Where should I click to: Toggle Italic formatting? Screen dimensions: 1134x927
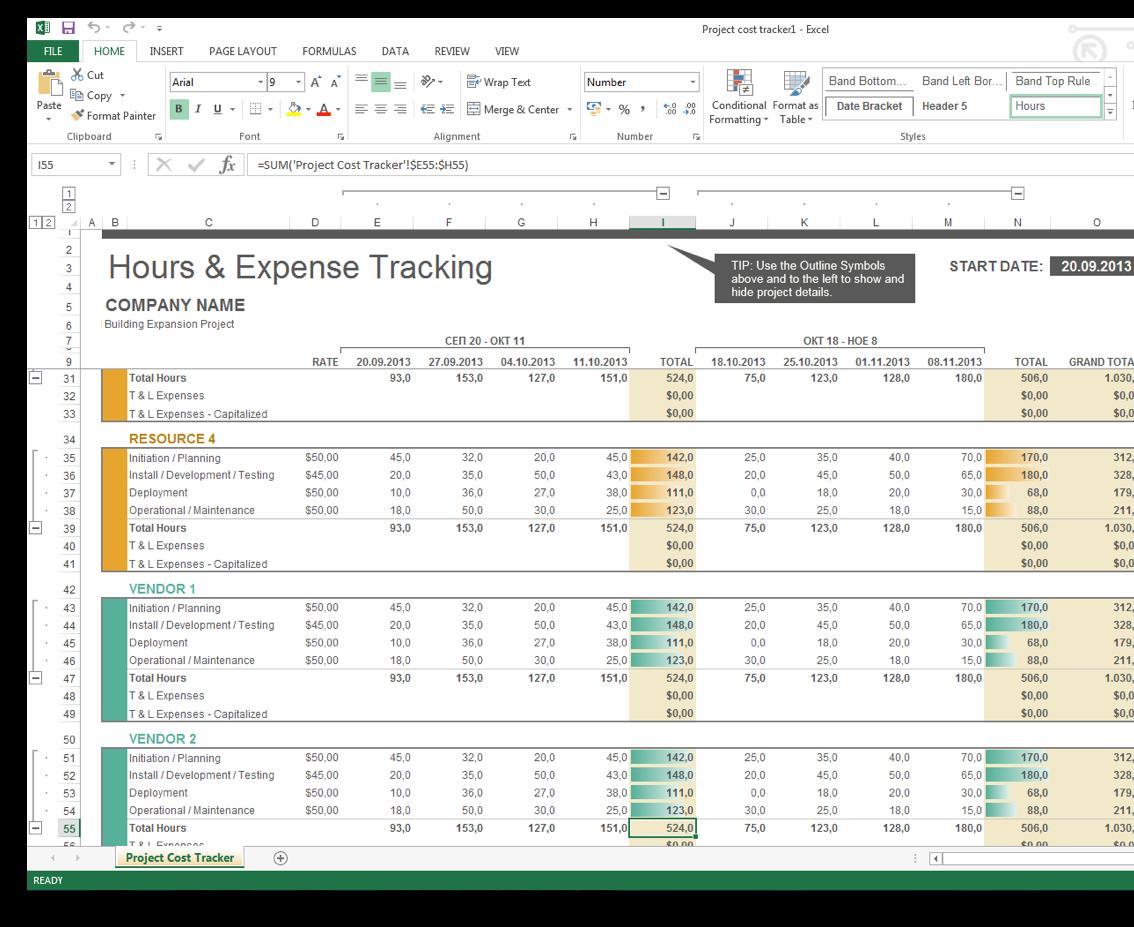197,109
